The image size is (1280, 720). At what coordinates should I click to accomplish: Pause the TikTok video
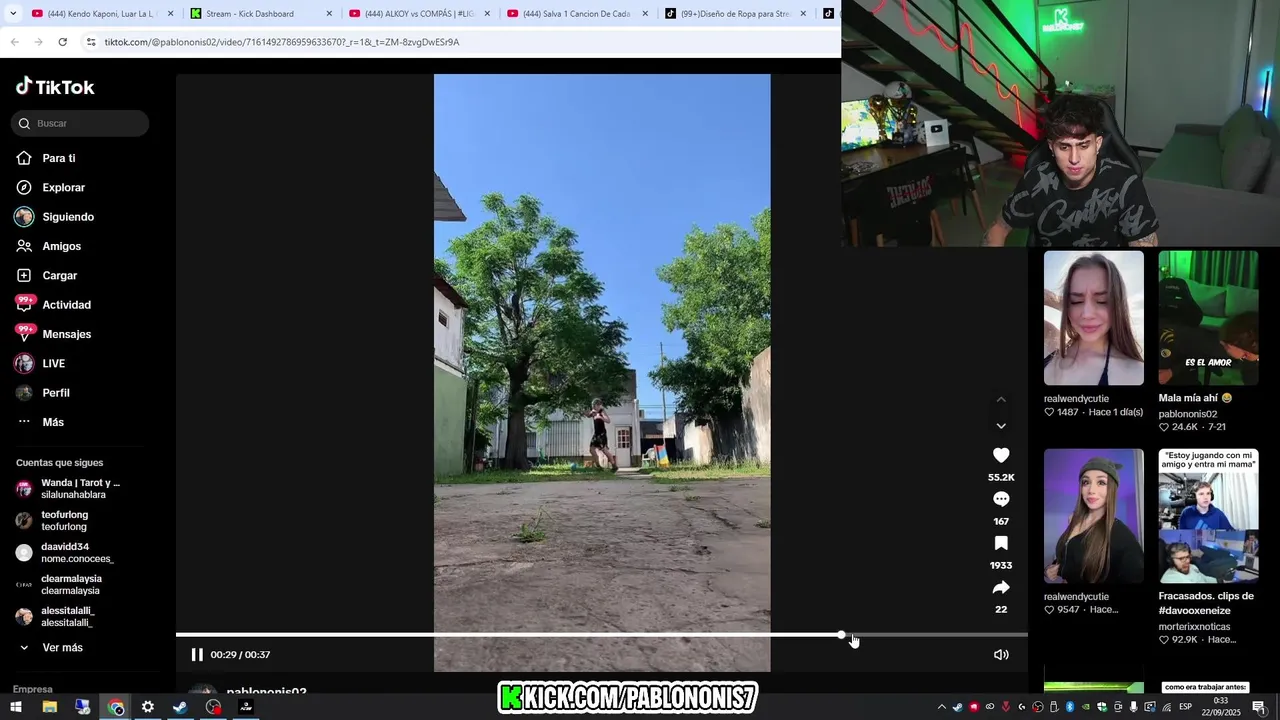point(197,655)
